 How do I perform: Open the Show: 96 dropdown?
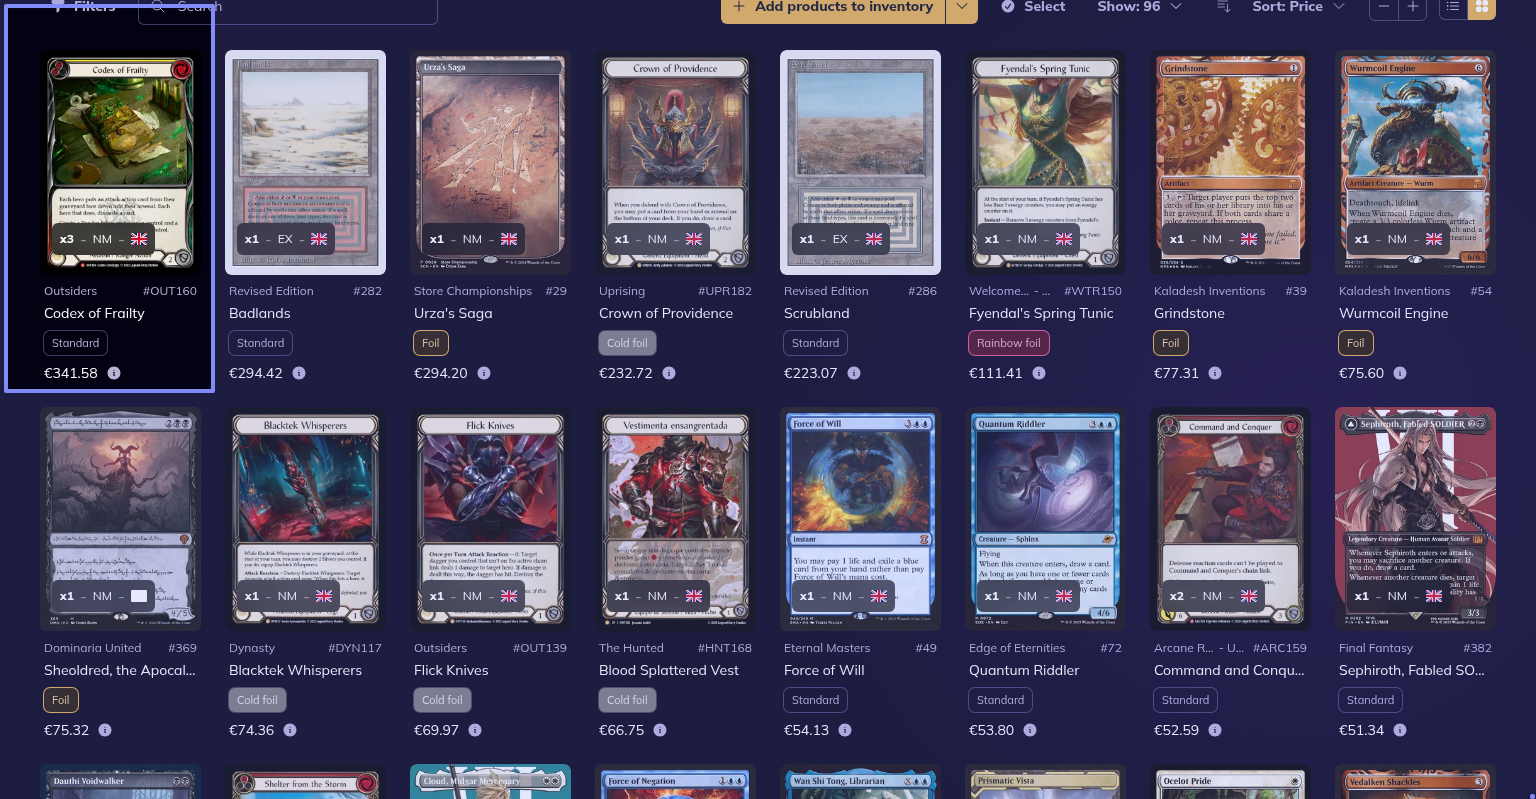pos(1139,7)
